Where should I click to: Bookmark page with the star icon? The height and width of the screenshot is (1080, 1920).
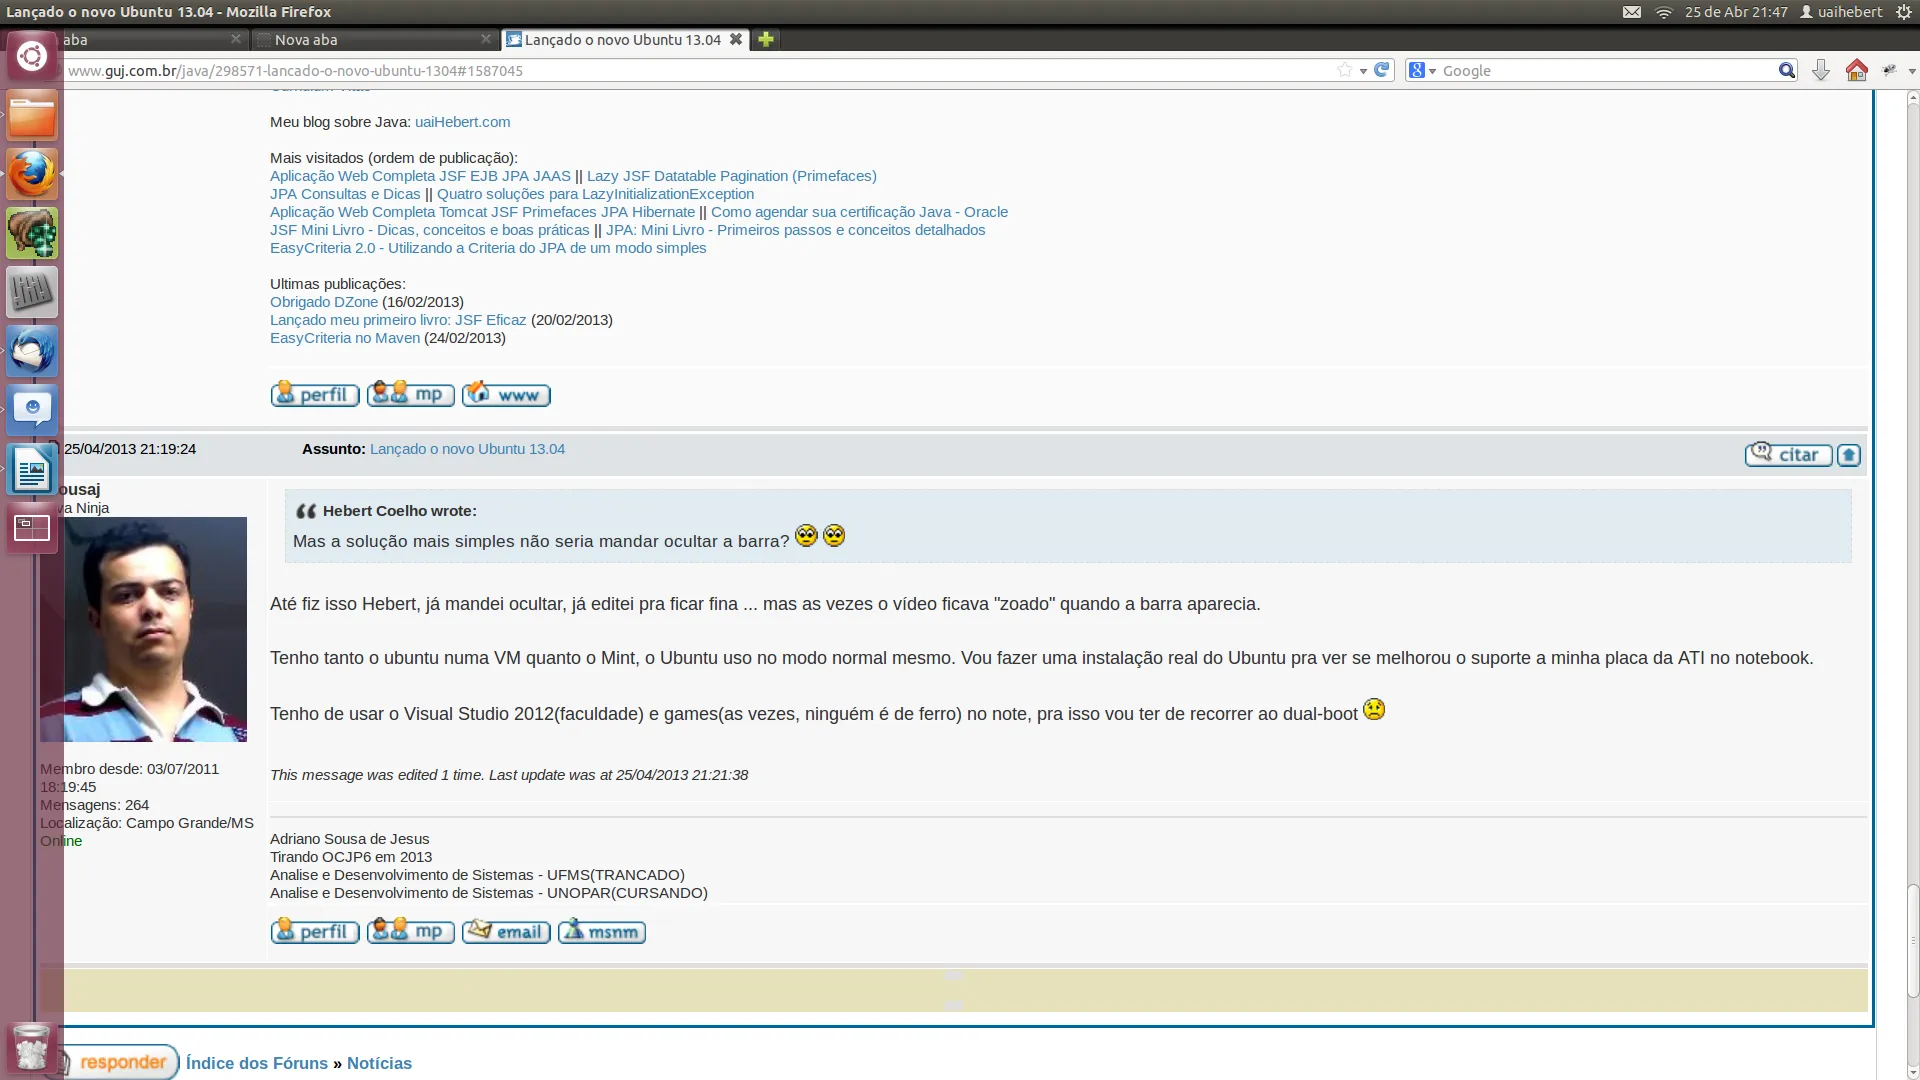coord(1345,70)
